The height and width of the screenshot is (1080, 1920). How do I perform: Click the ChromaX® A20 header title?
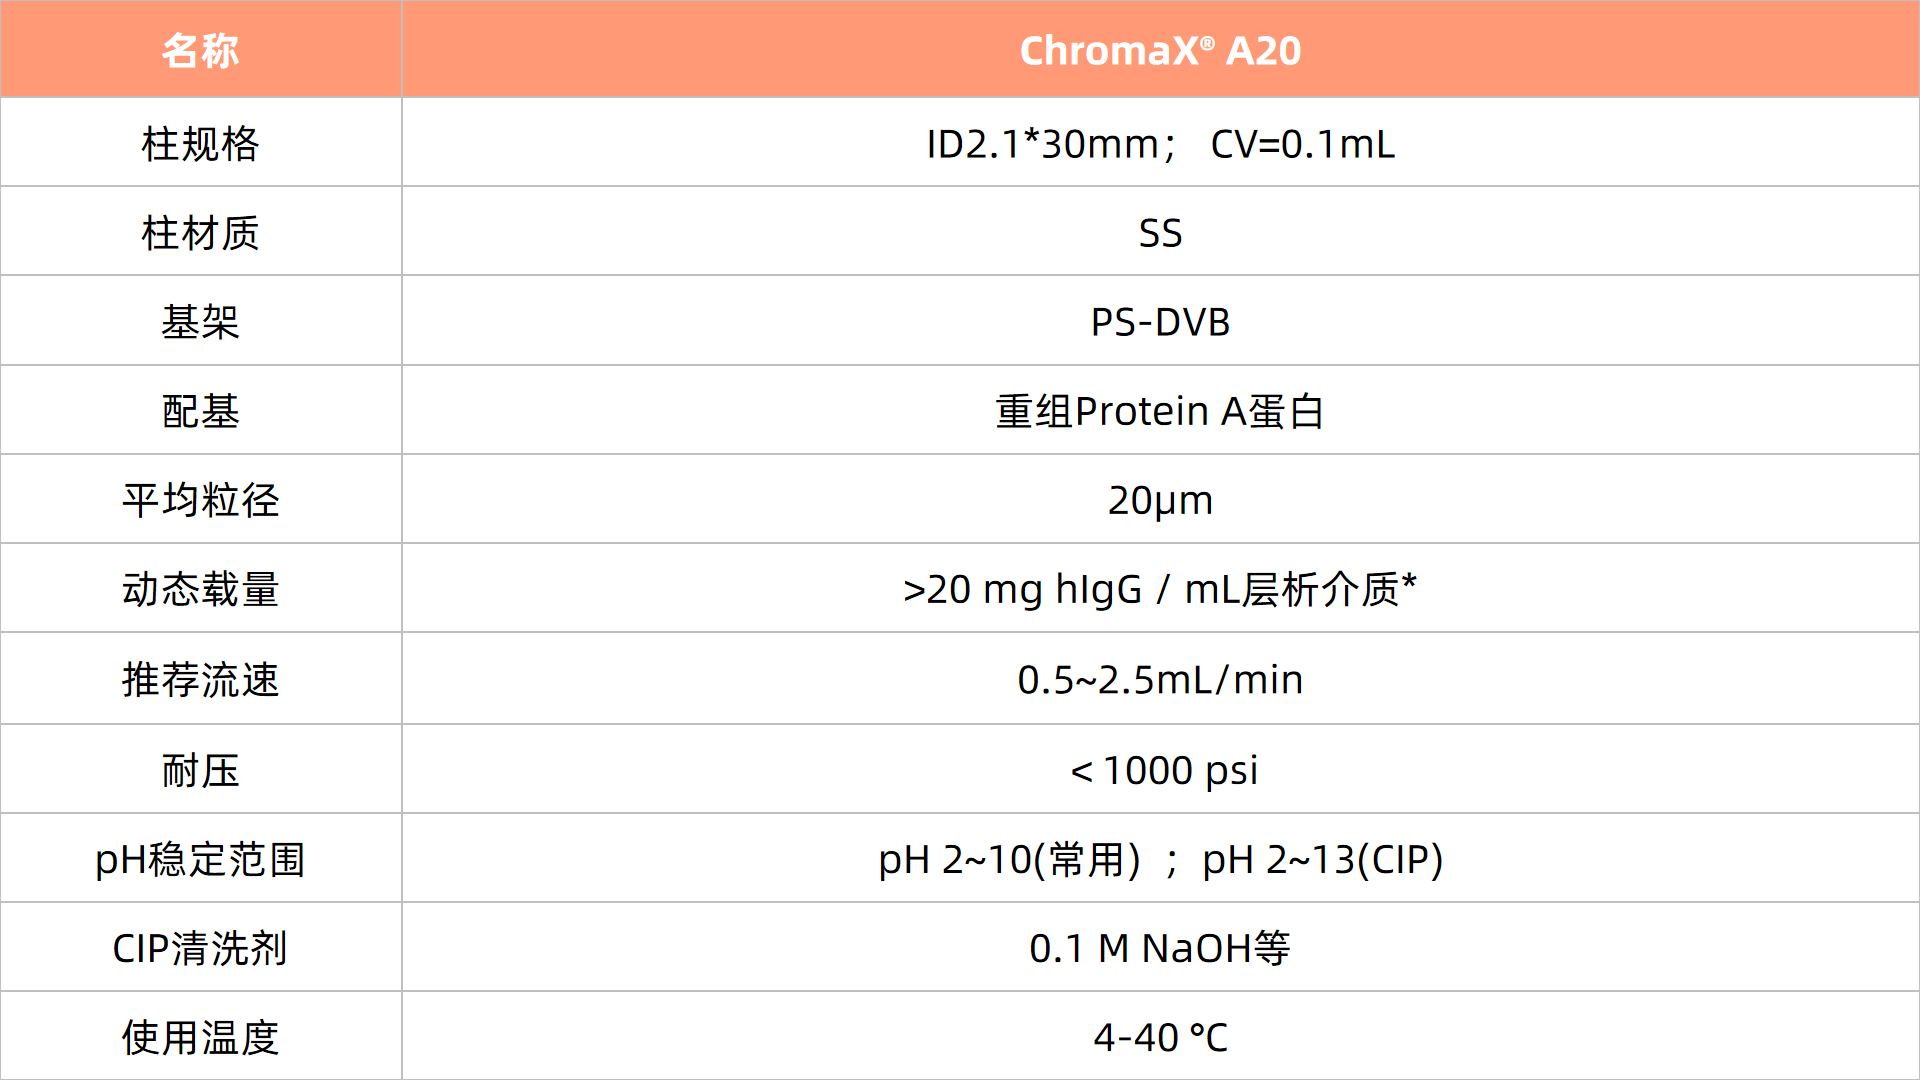point(1160,50)
